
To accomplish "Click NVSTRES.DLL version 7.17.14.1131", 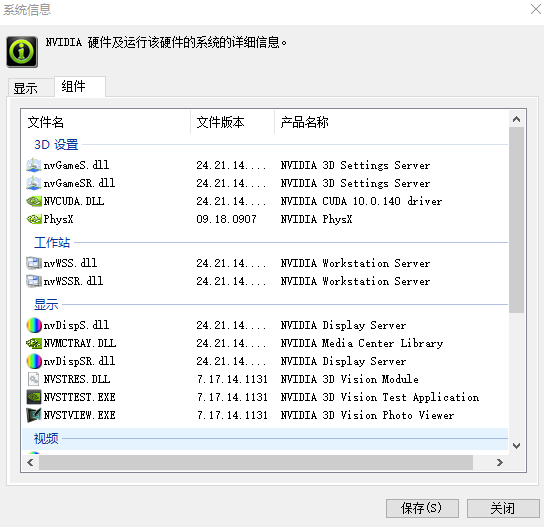I will (x=232, y=379).
